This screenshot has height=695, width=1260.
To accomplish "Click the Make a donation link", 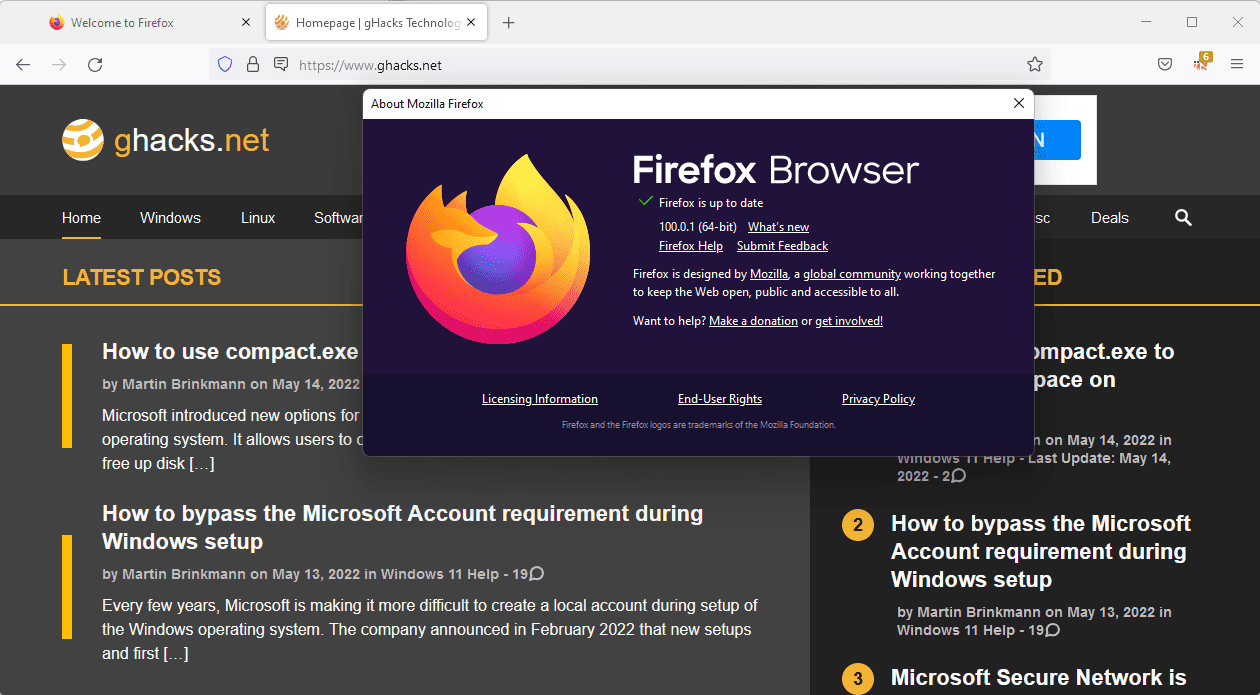I will point(753,321).
